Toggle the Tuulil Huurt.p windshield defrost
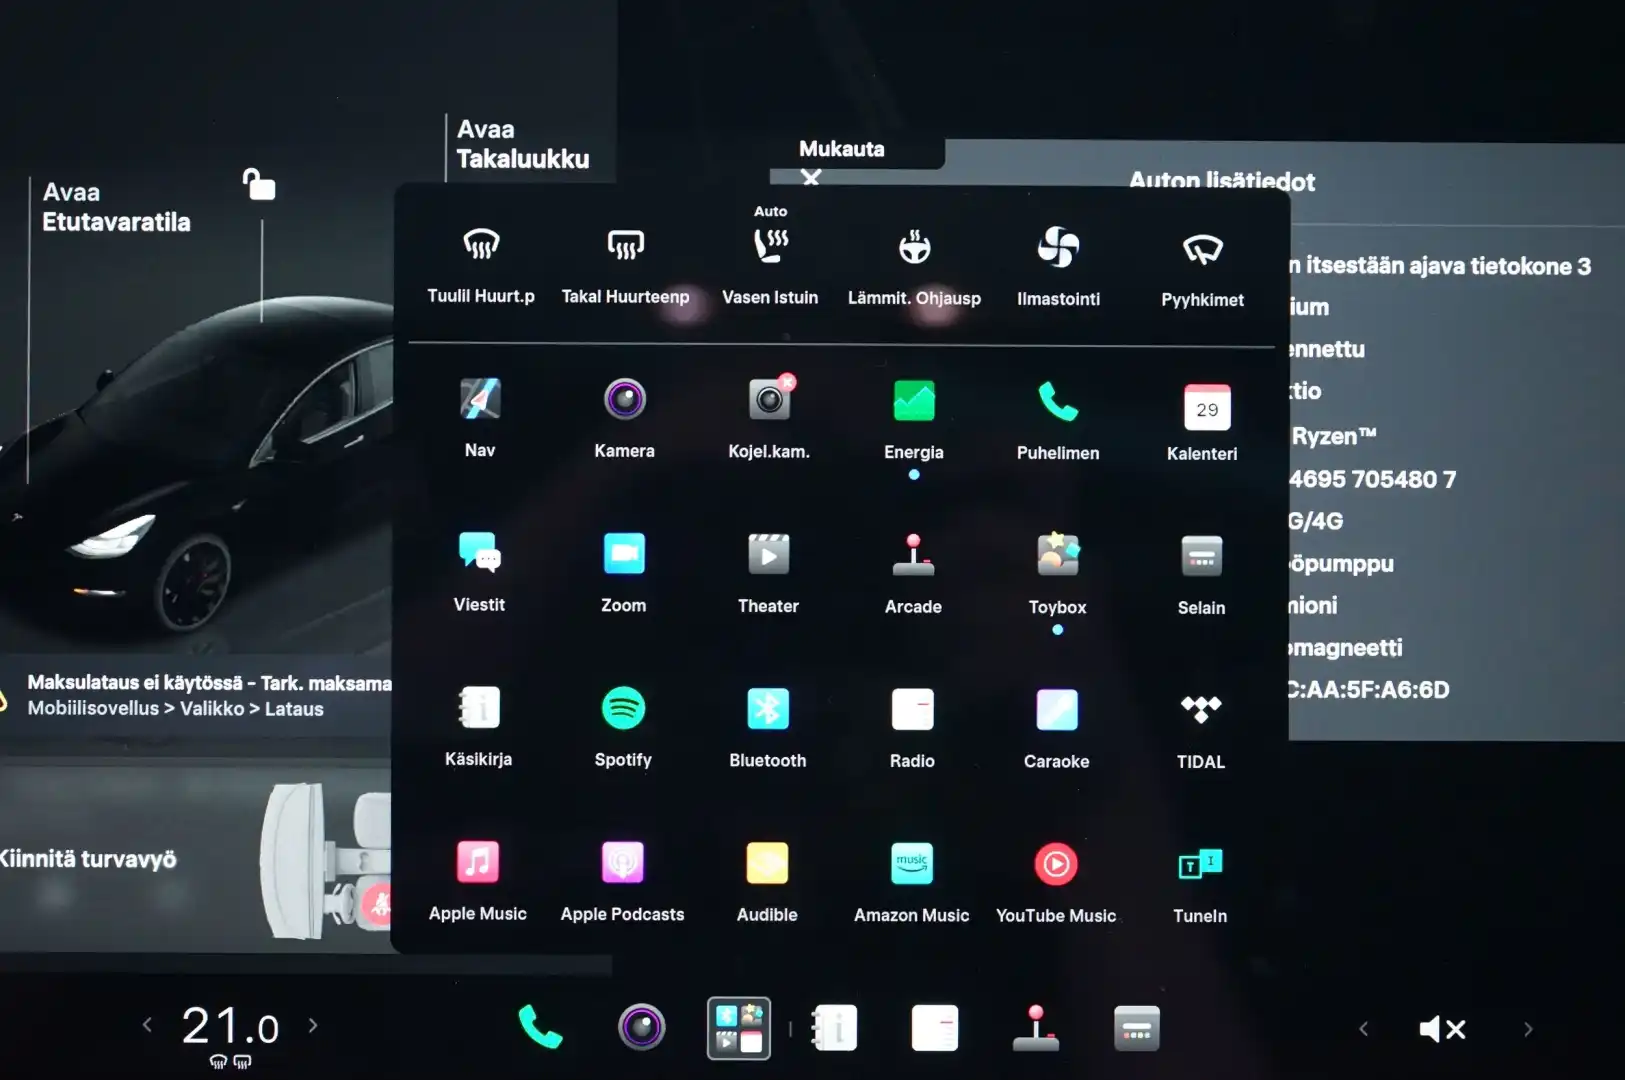Viewport: 1625px width, 1080px height. [x=481, y=265]
